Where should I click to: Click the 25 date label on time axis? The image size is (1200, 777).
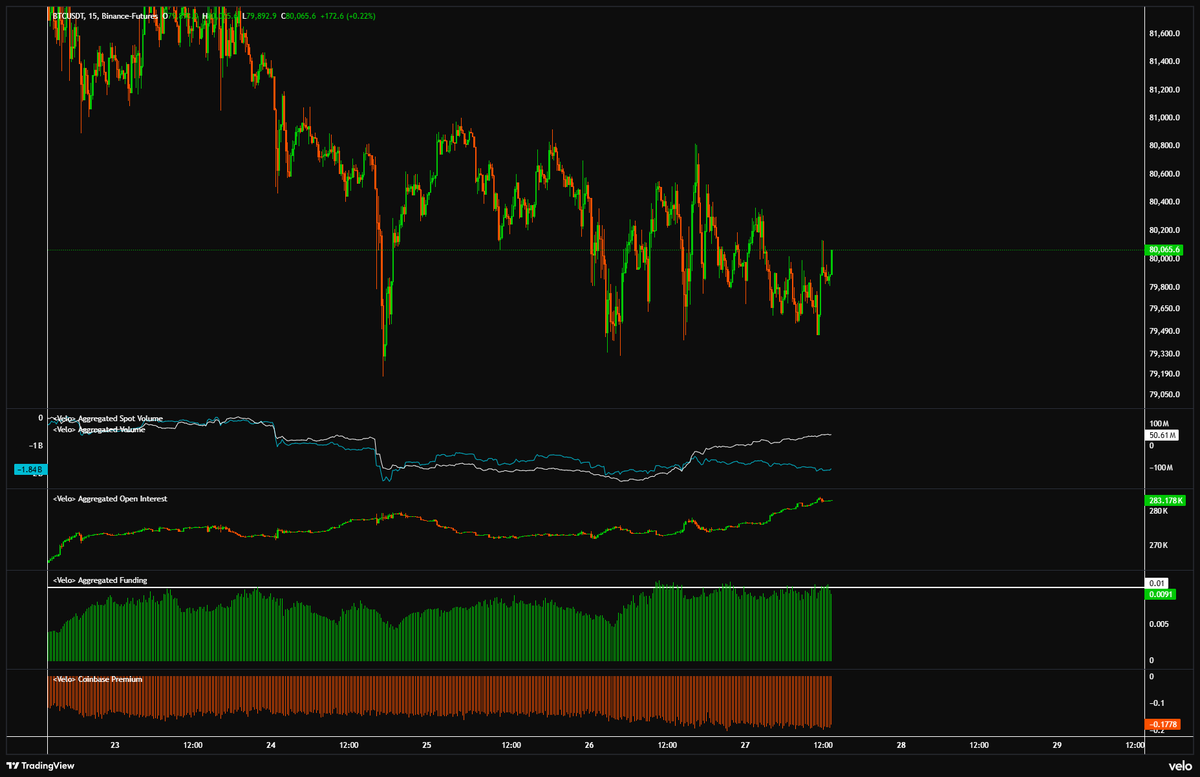(x=427, y=746)
